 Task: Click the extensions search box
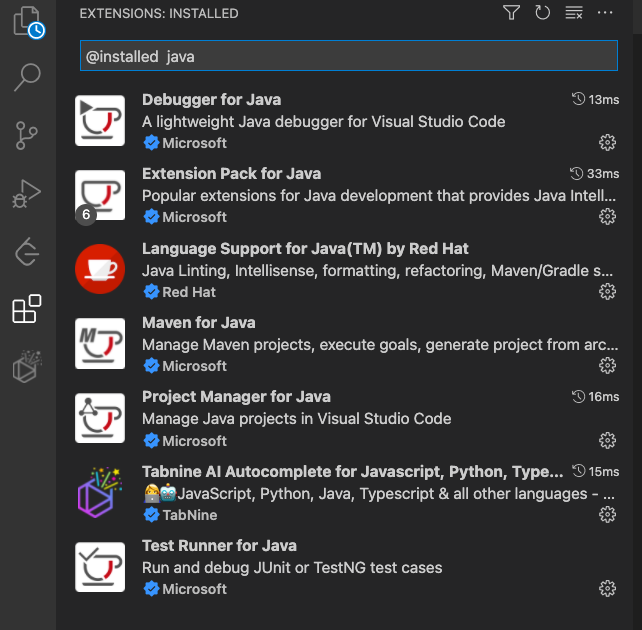348,56
